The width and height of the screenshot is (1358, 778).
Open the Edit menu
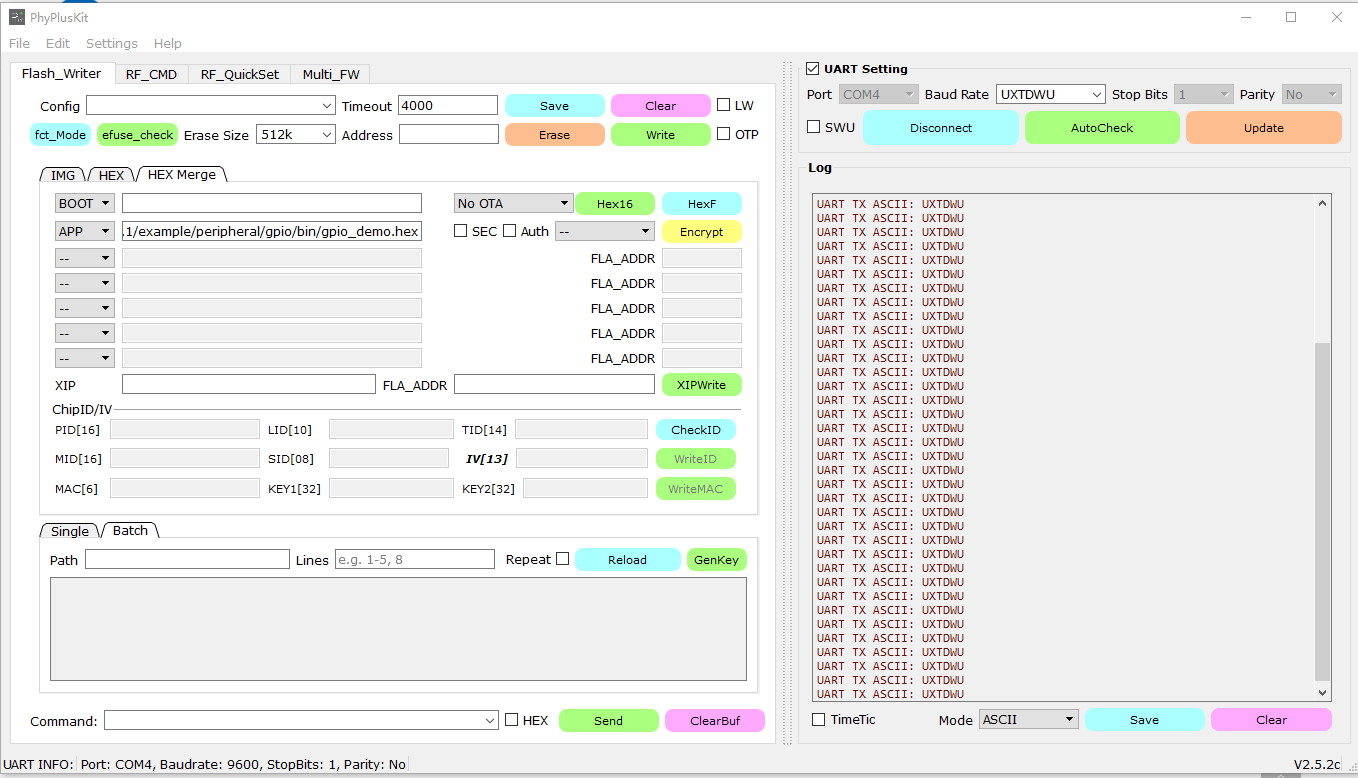tap(58, 43)
